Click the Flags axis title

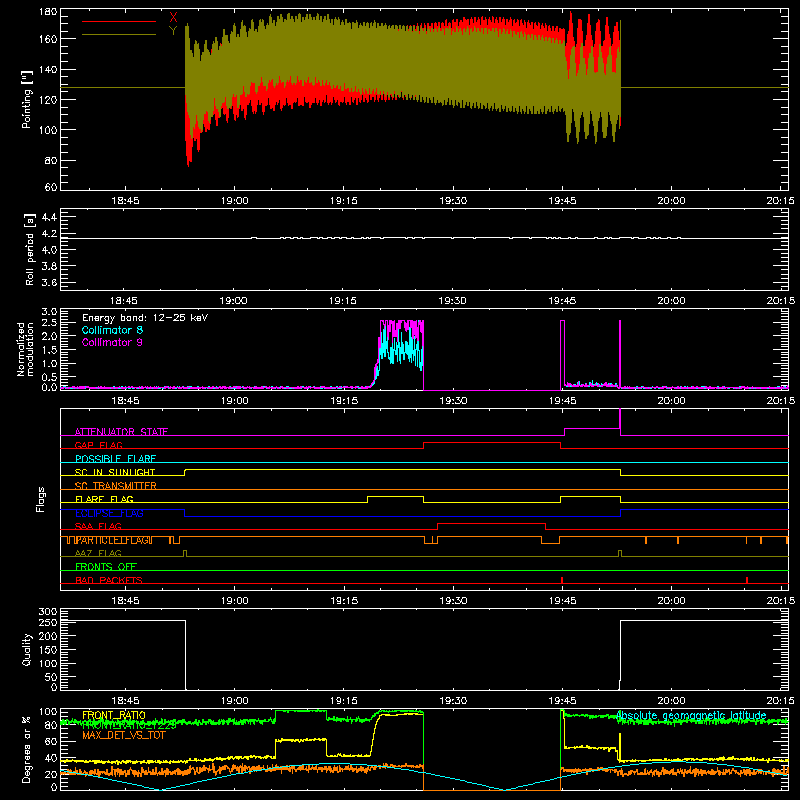(x=40, y=499)
